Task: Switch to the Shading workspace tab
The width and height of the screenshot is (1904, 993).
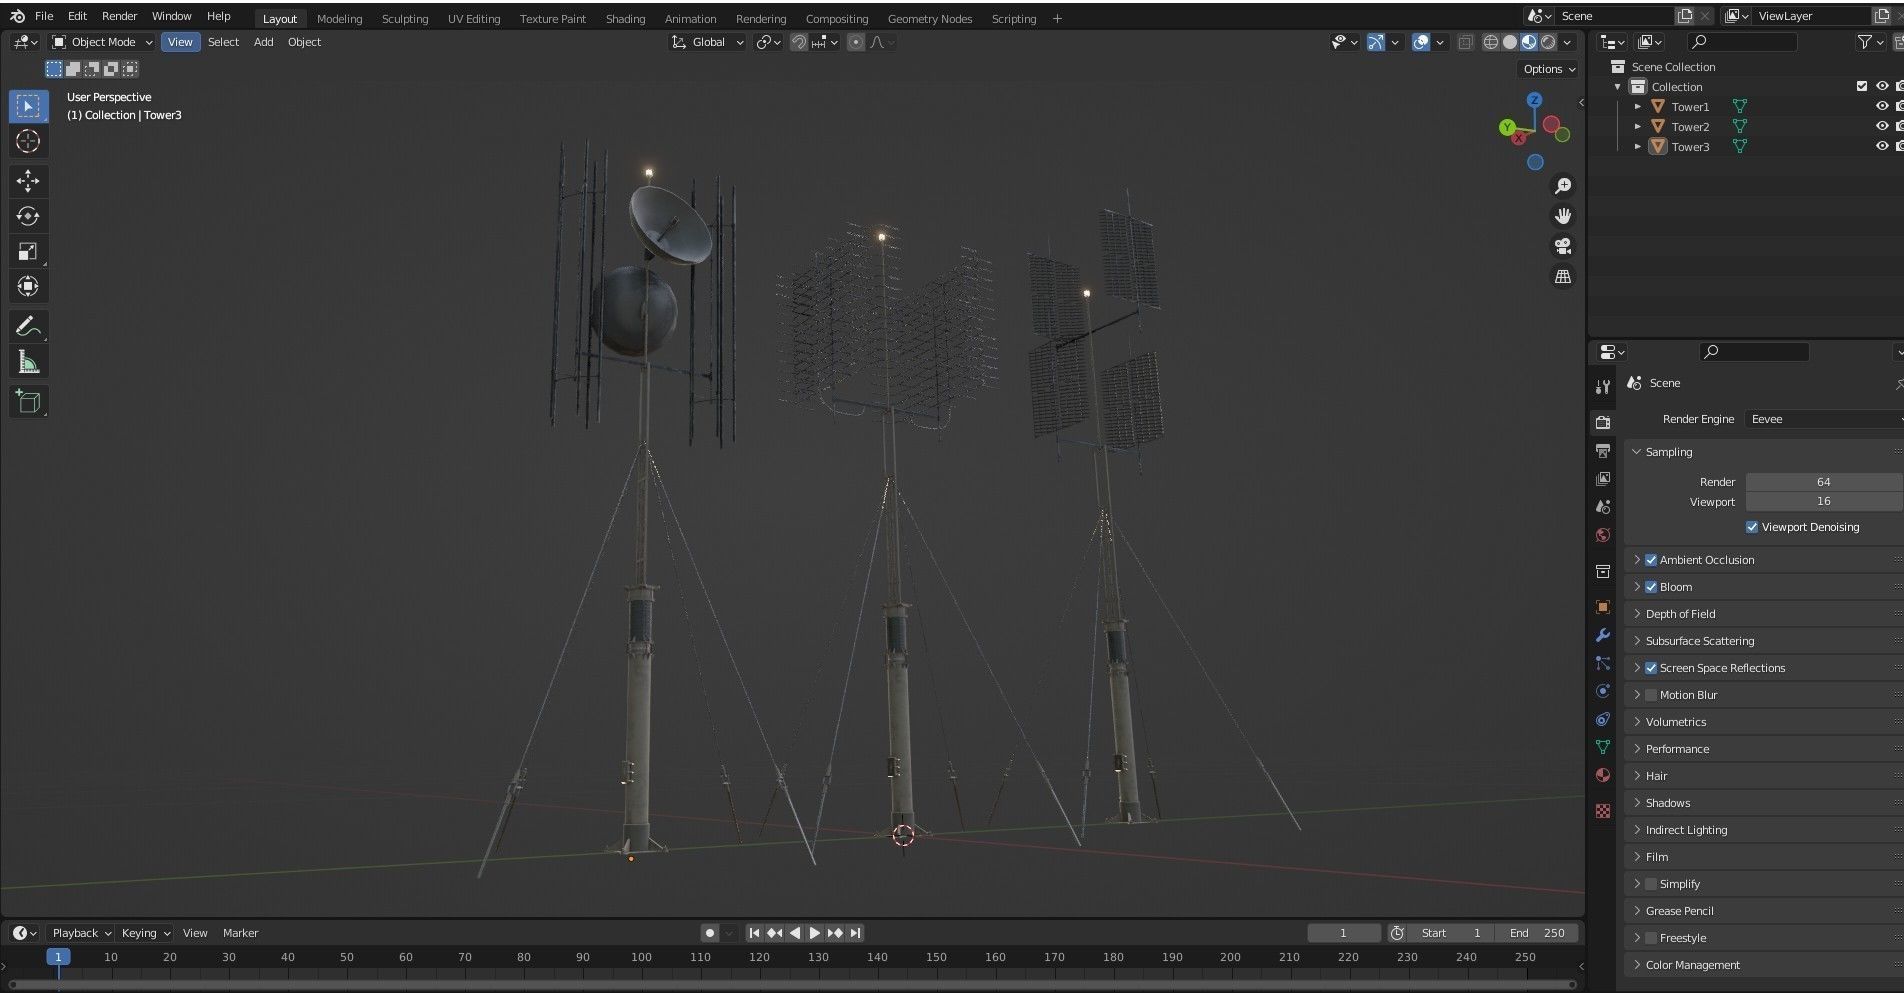Action: click(625, 18)
